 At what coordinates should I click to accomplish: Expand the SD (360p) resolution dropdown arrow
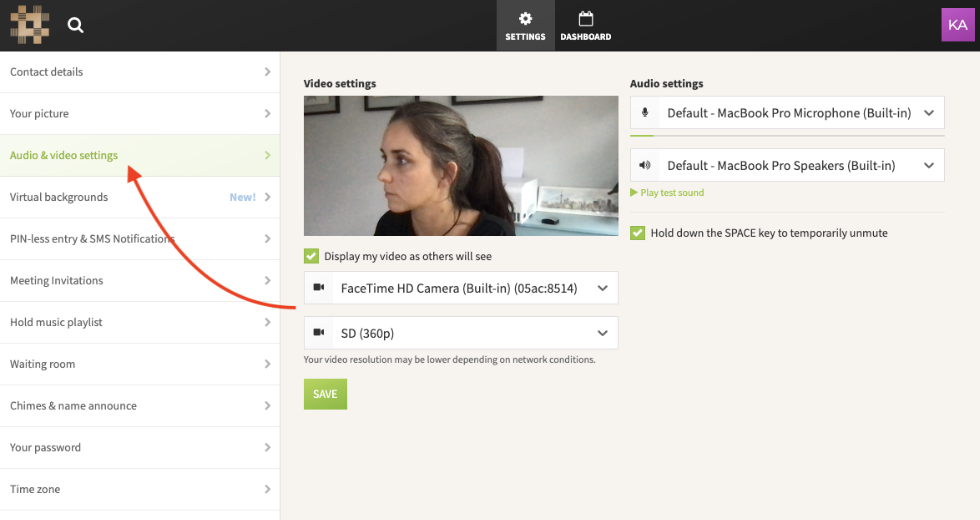[x=602, y=333]
